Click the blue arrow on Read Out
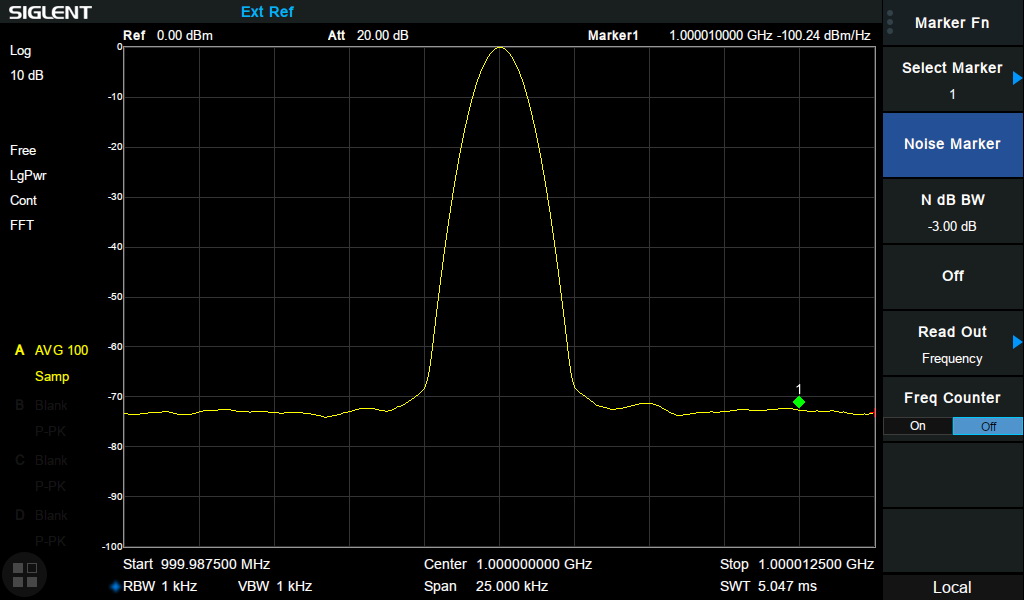 pos(1017,342)
